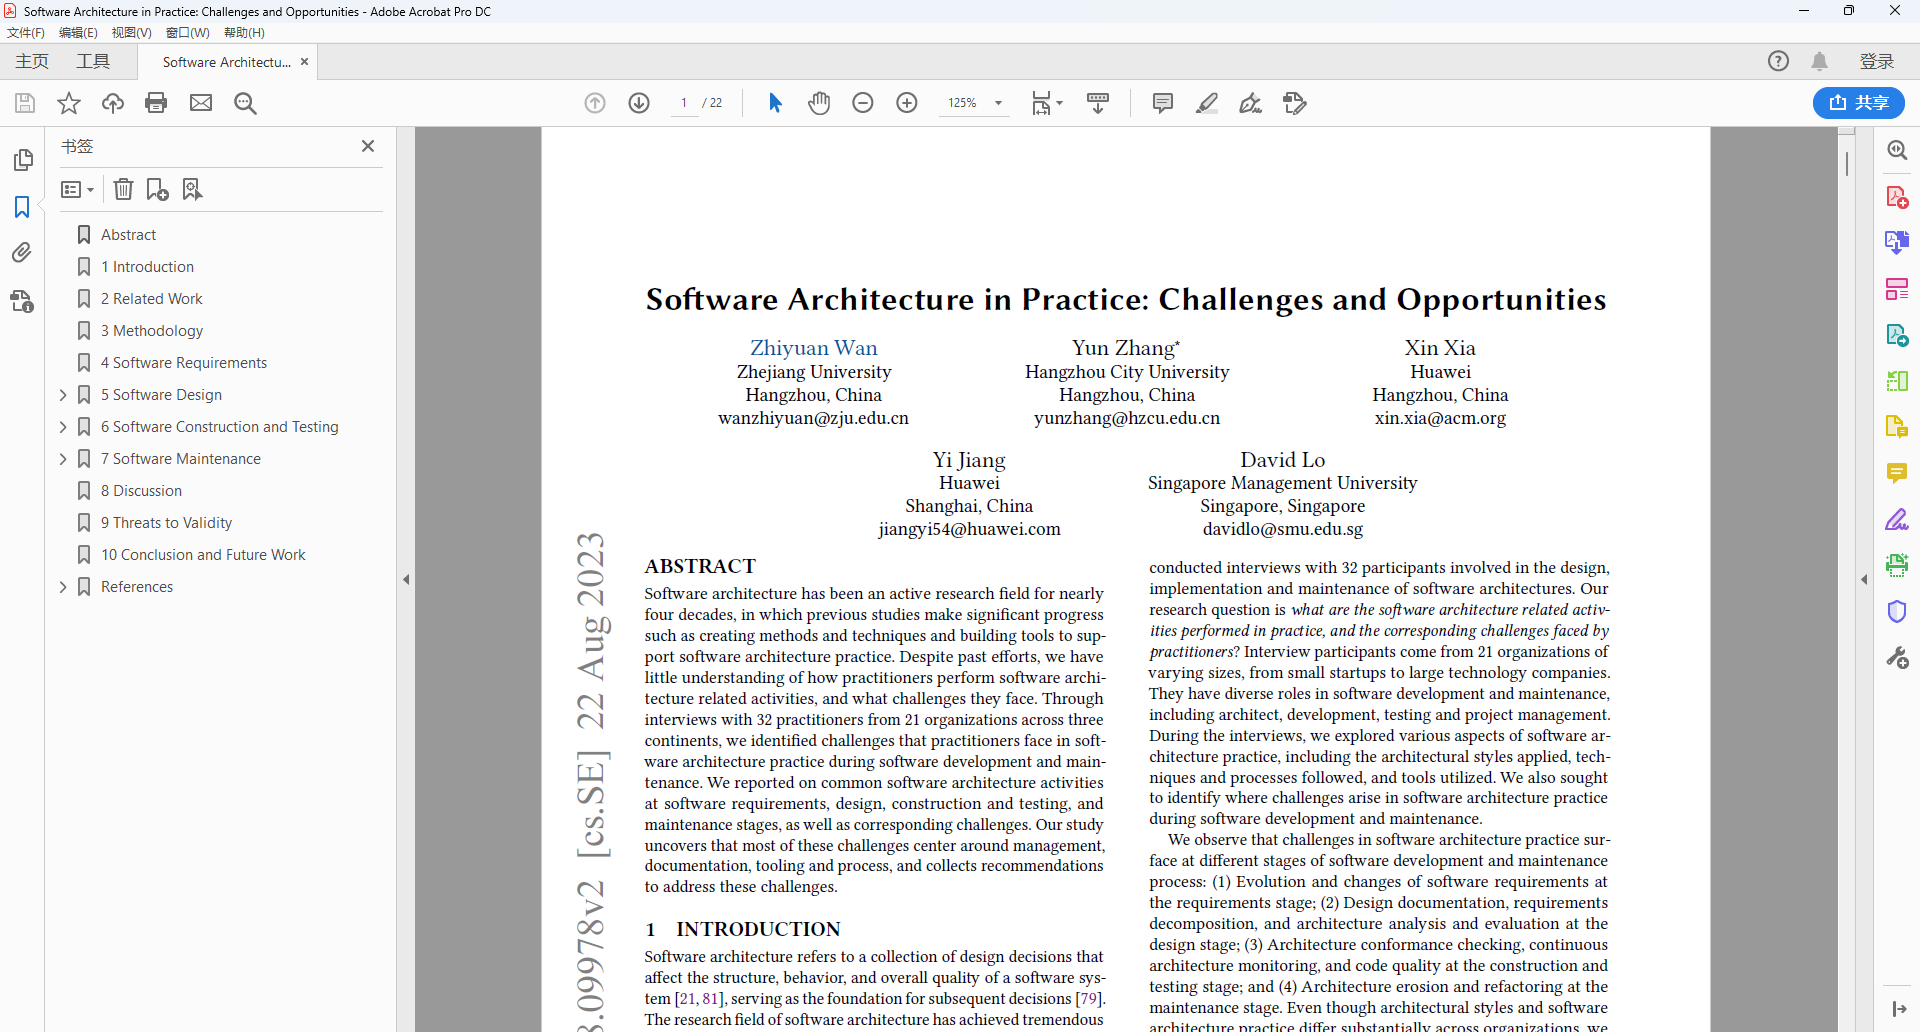Print the document
The width and height of the screenshot is (1920, 1032).
point(156,103)
